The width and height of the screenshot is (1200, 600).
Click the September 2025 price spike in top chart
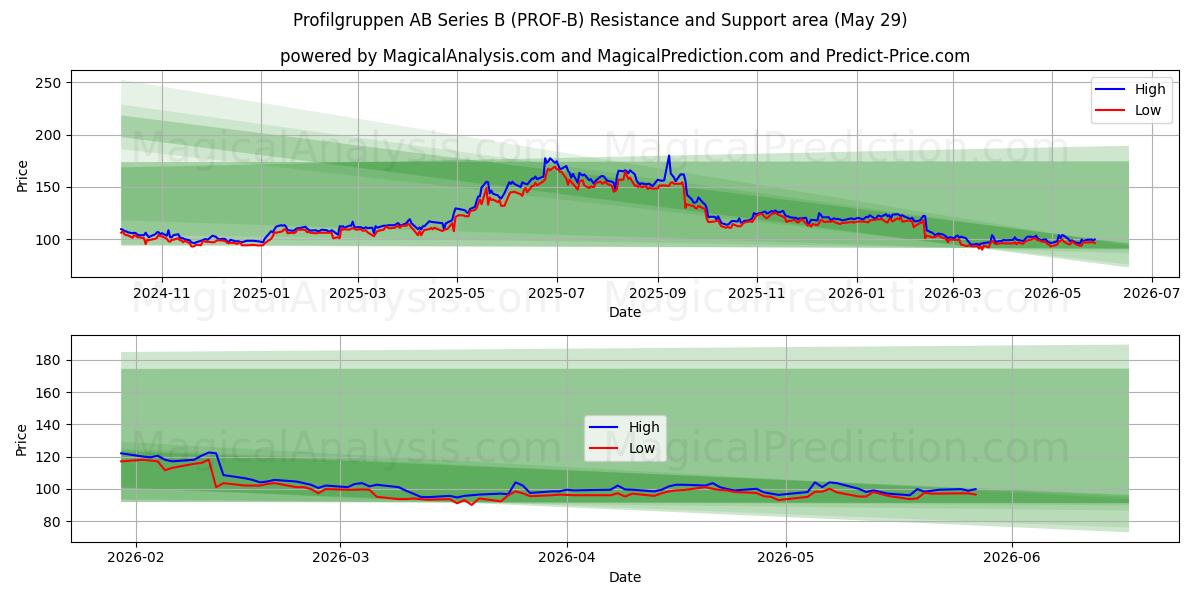pos(669,157)
